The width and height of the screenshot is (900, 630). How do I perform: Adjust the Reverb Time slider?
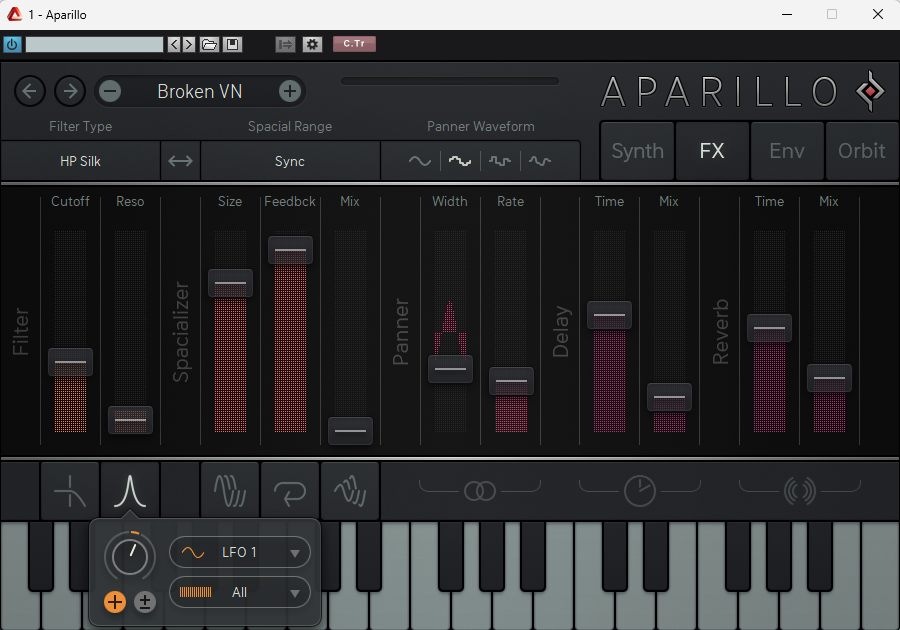click(x=769, y=328)
